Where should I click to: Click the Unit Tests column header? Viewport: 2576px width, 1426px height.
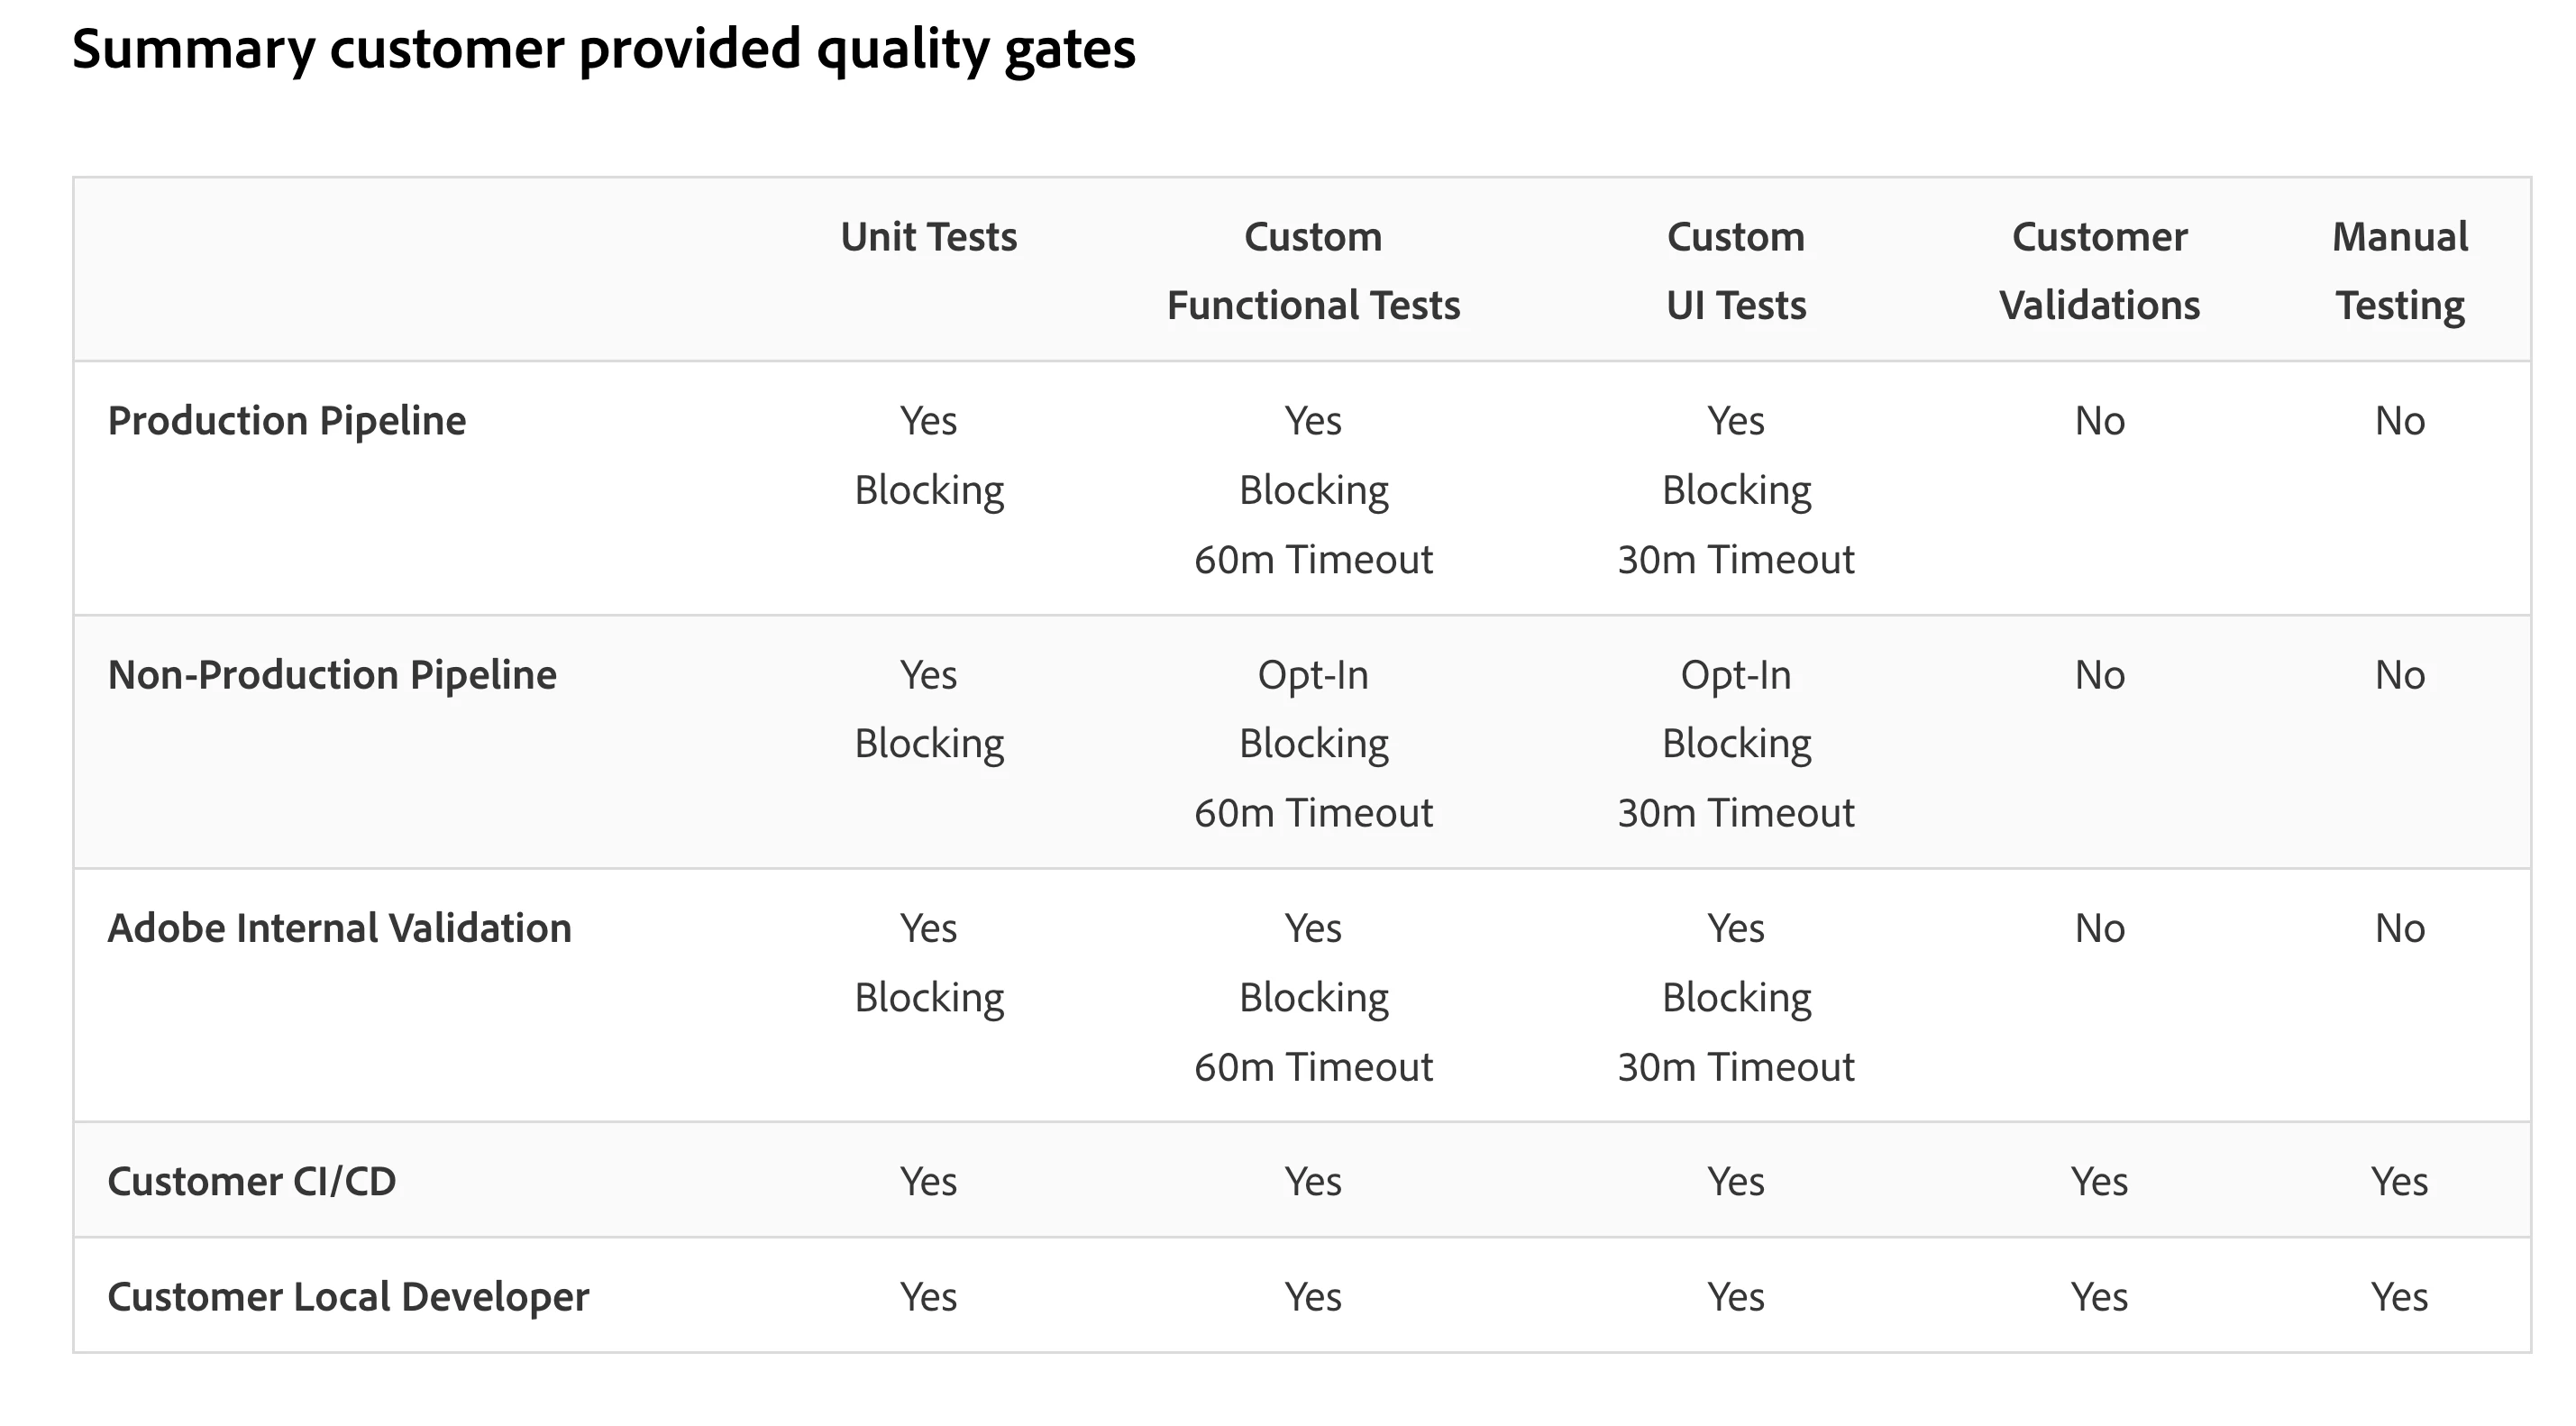click(x=928, y=237)
